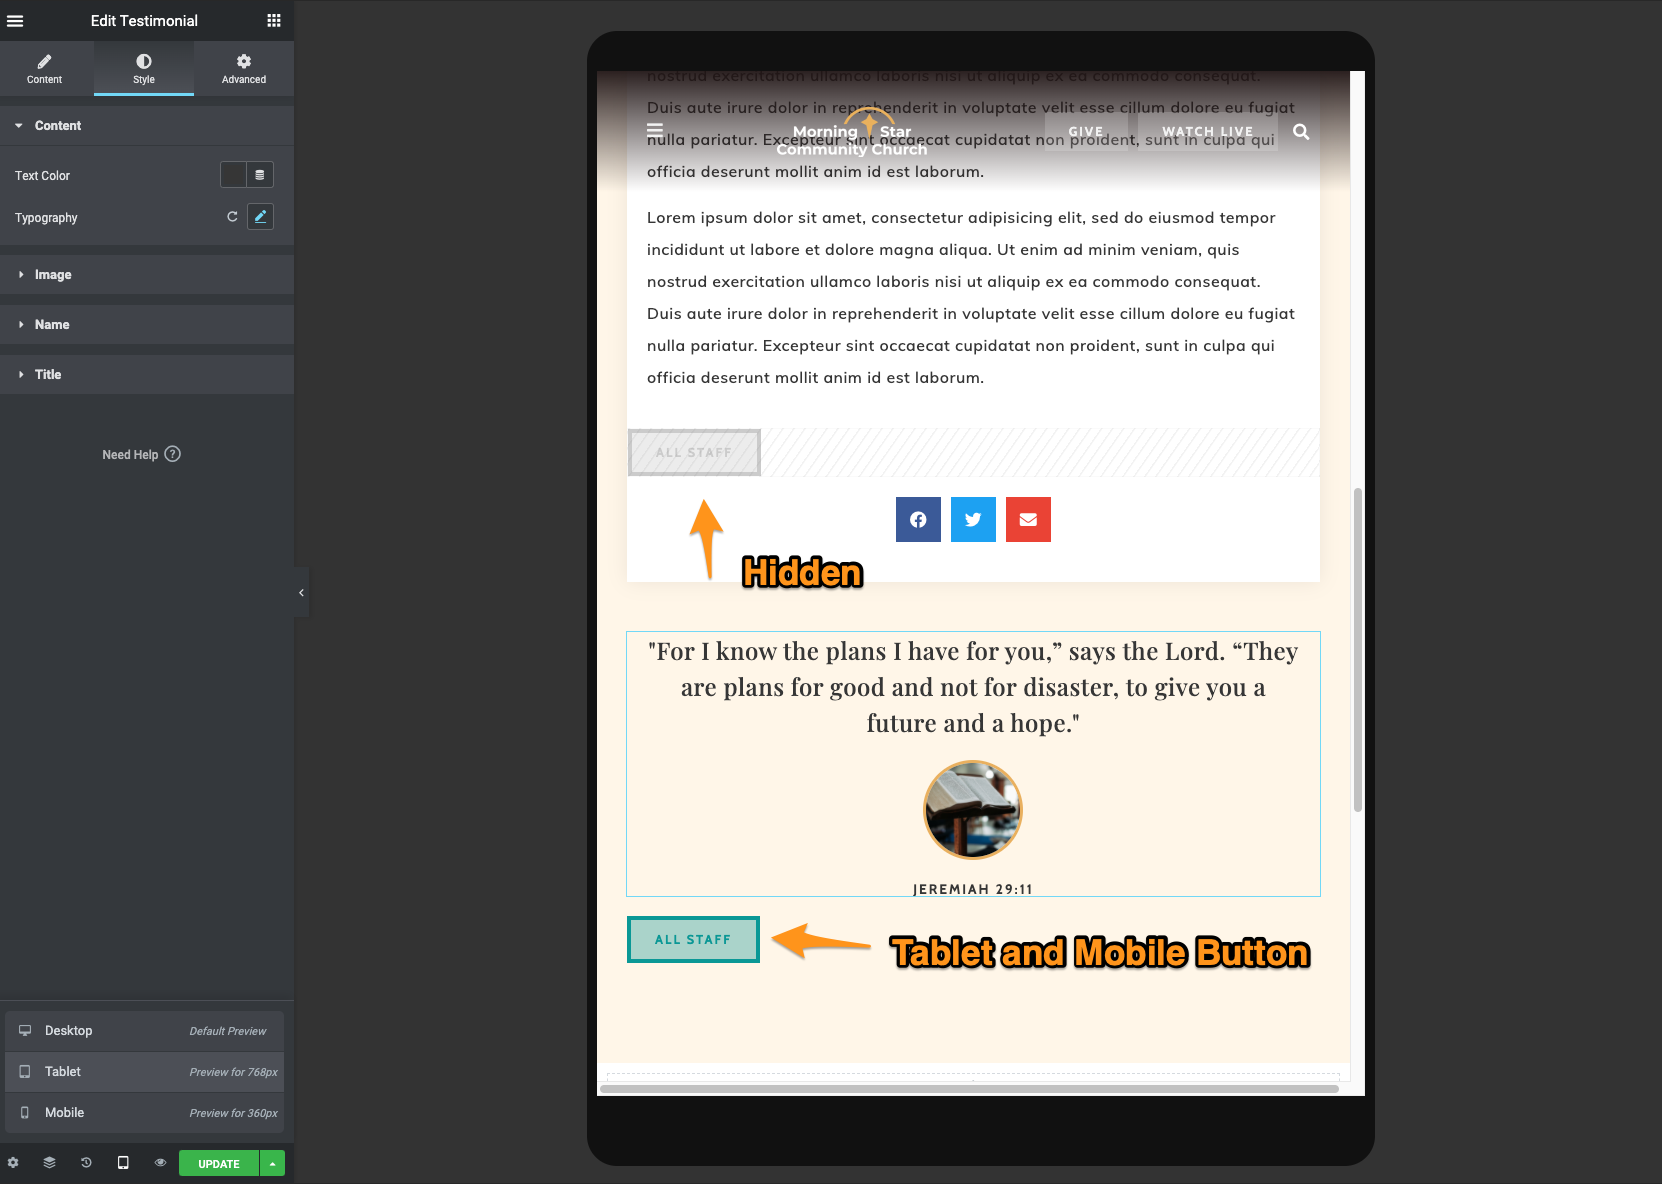Open the site search magnifier
Screen dimensions: 1662x1184
(x=1301, y=132)
